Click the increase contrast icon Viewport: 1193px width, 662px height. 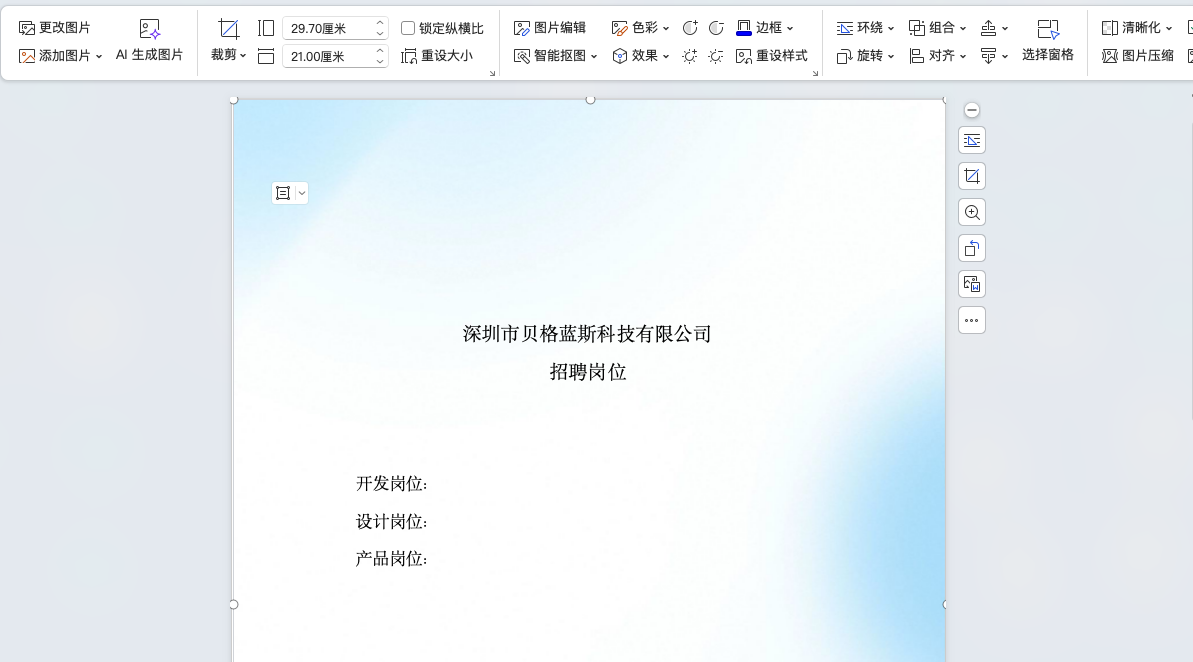tap(690, 28)
